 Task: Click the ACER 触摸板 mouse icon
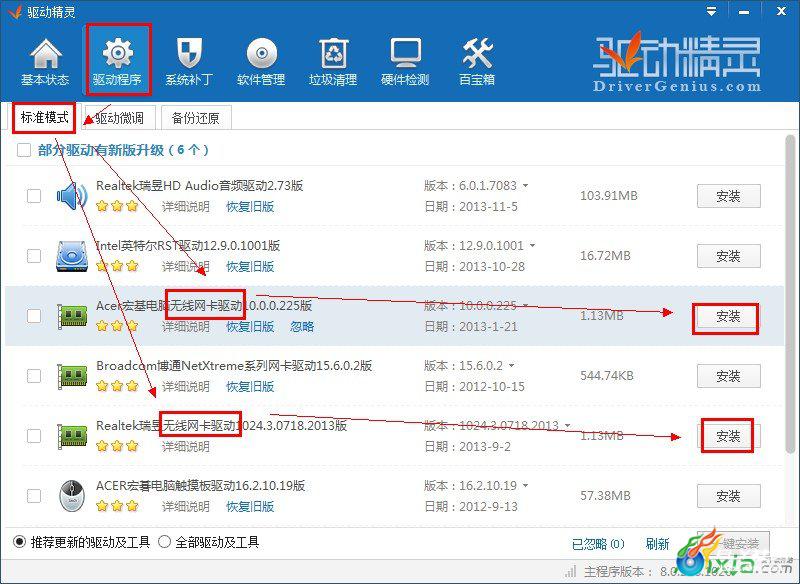[72, 496]
